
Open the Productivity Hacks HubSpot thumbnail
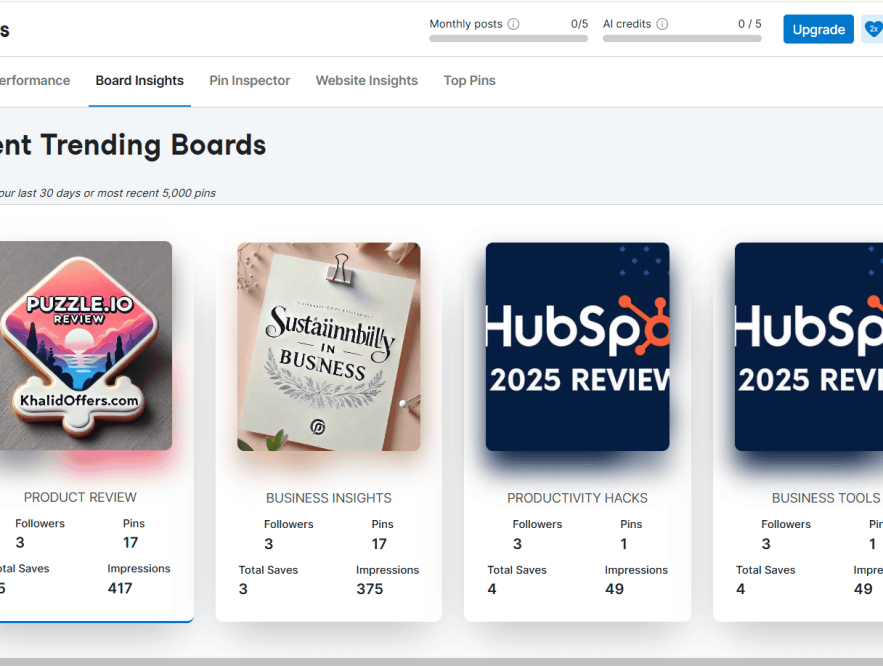578,346
